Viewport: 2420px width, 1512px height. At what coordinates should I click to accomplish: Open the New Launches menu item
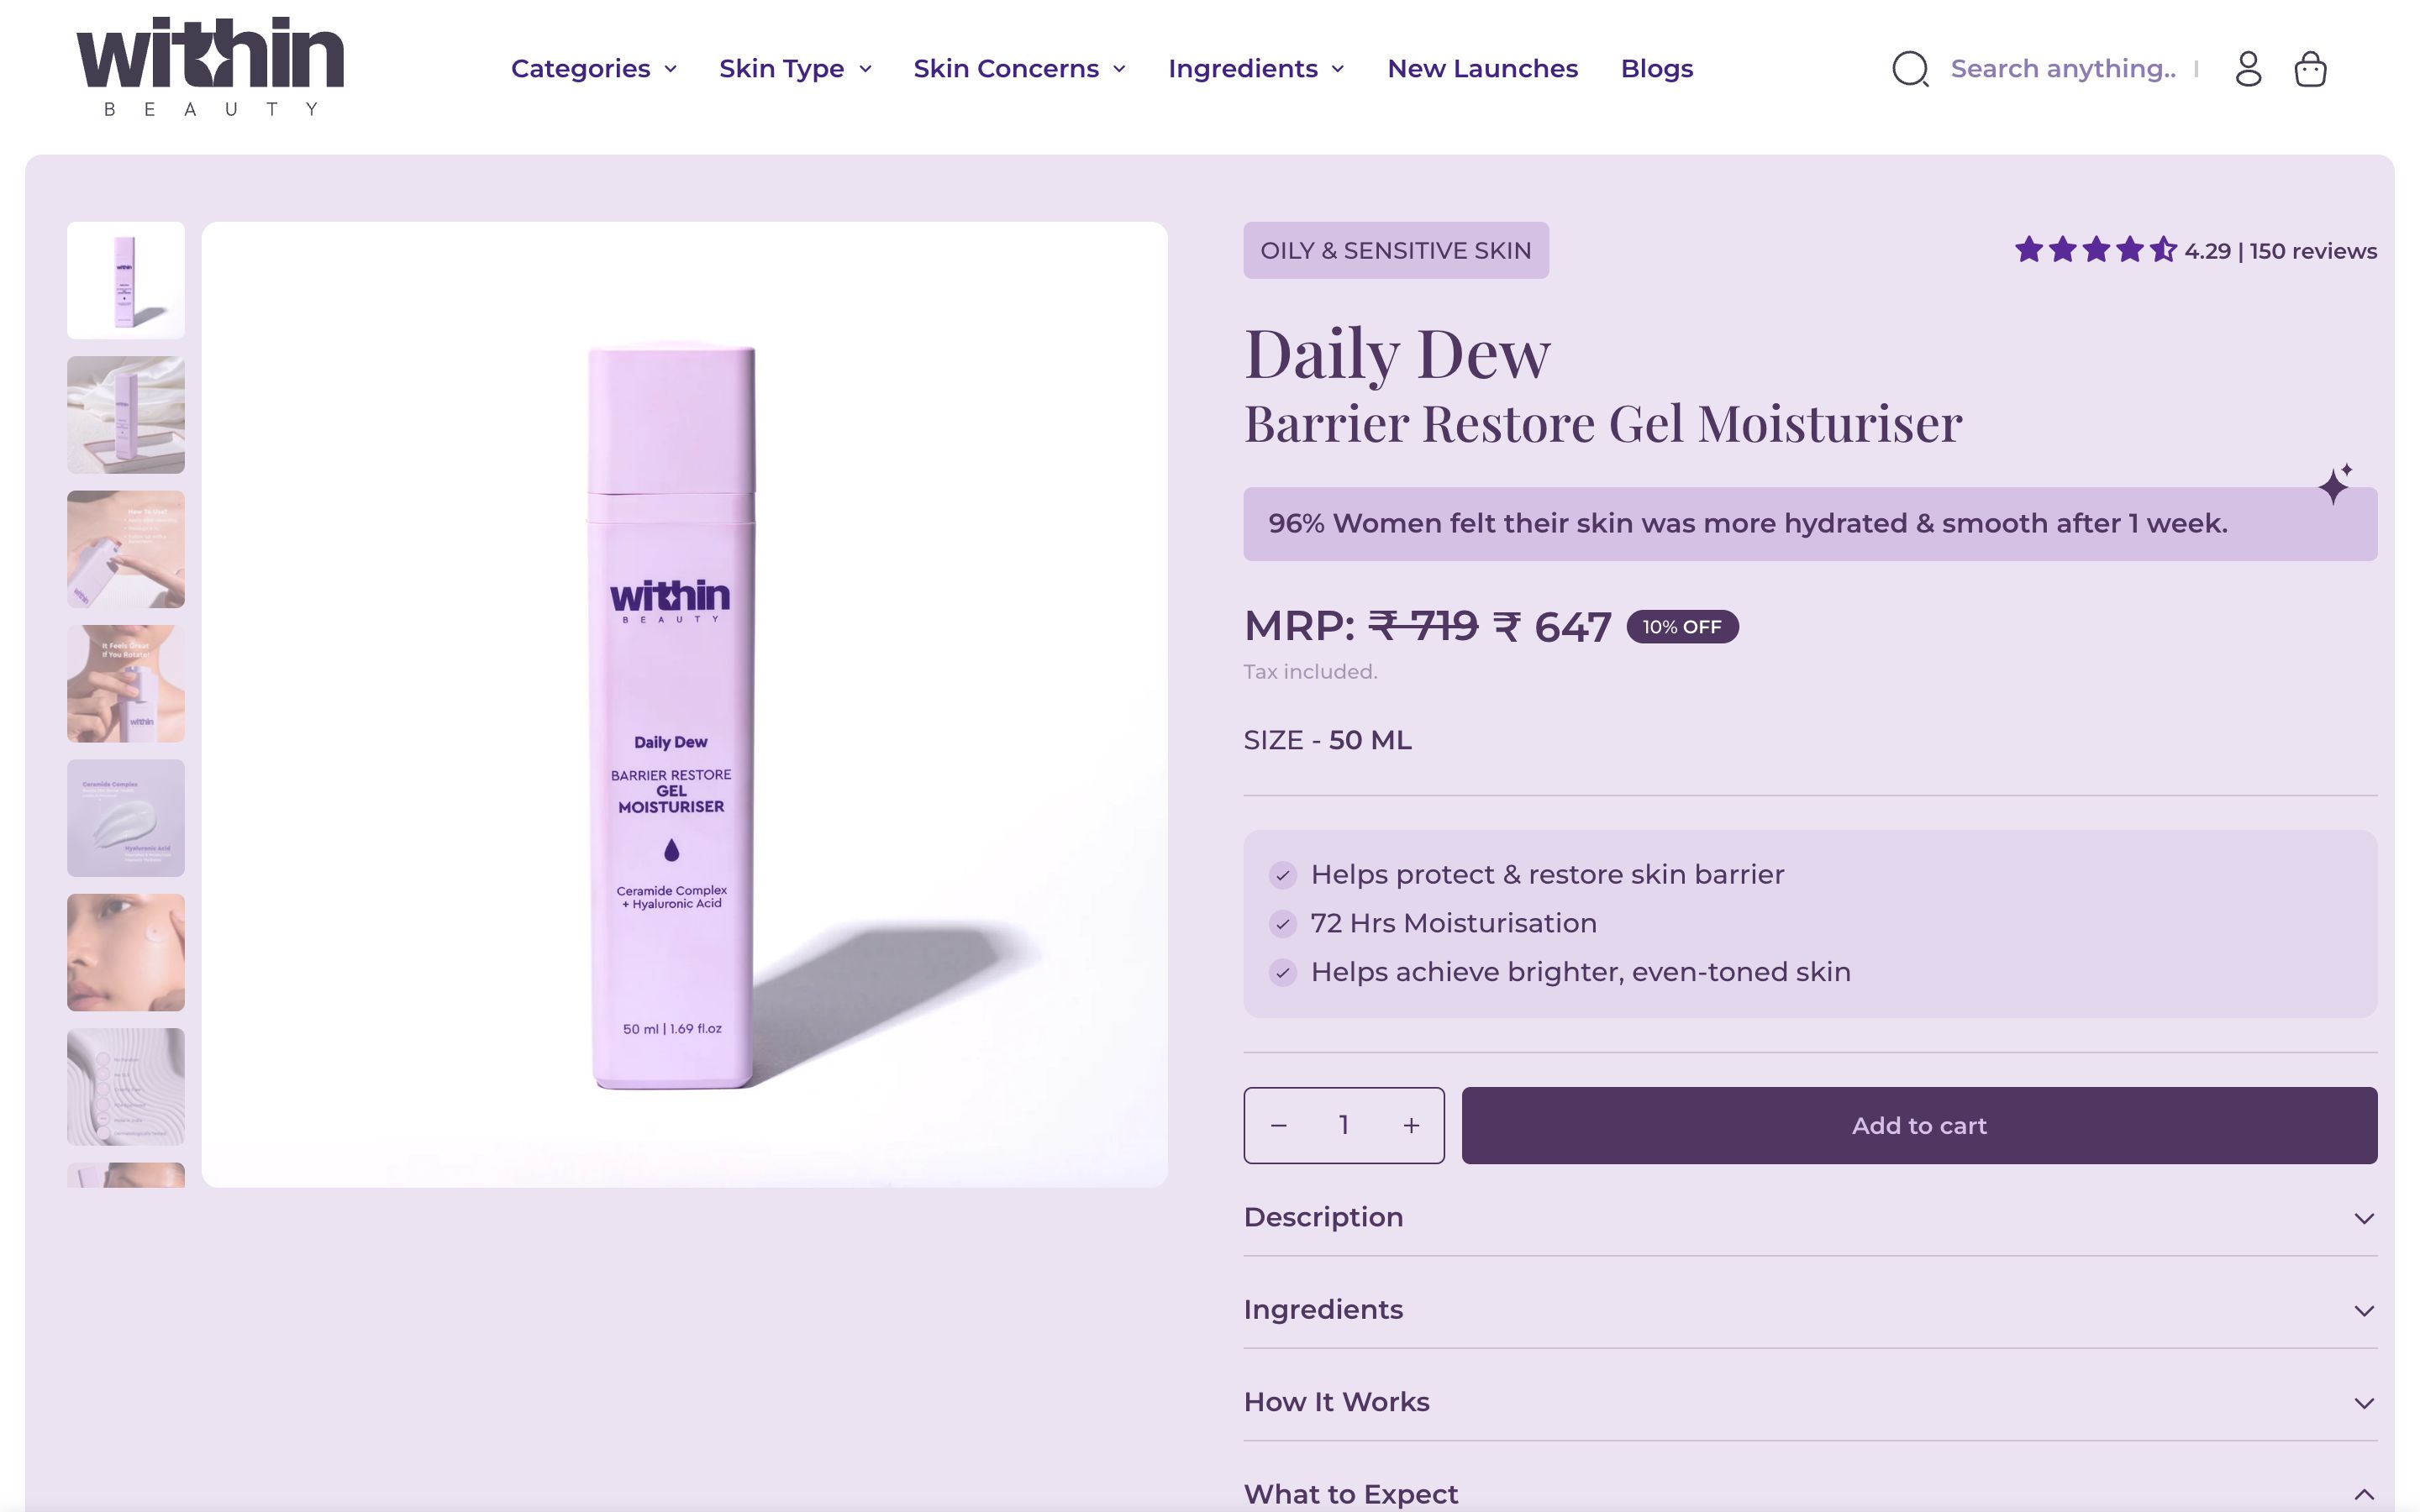tap(1482, 68)
